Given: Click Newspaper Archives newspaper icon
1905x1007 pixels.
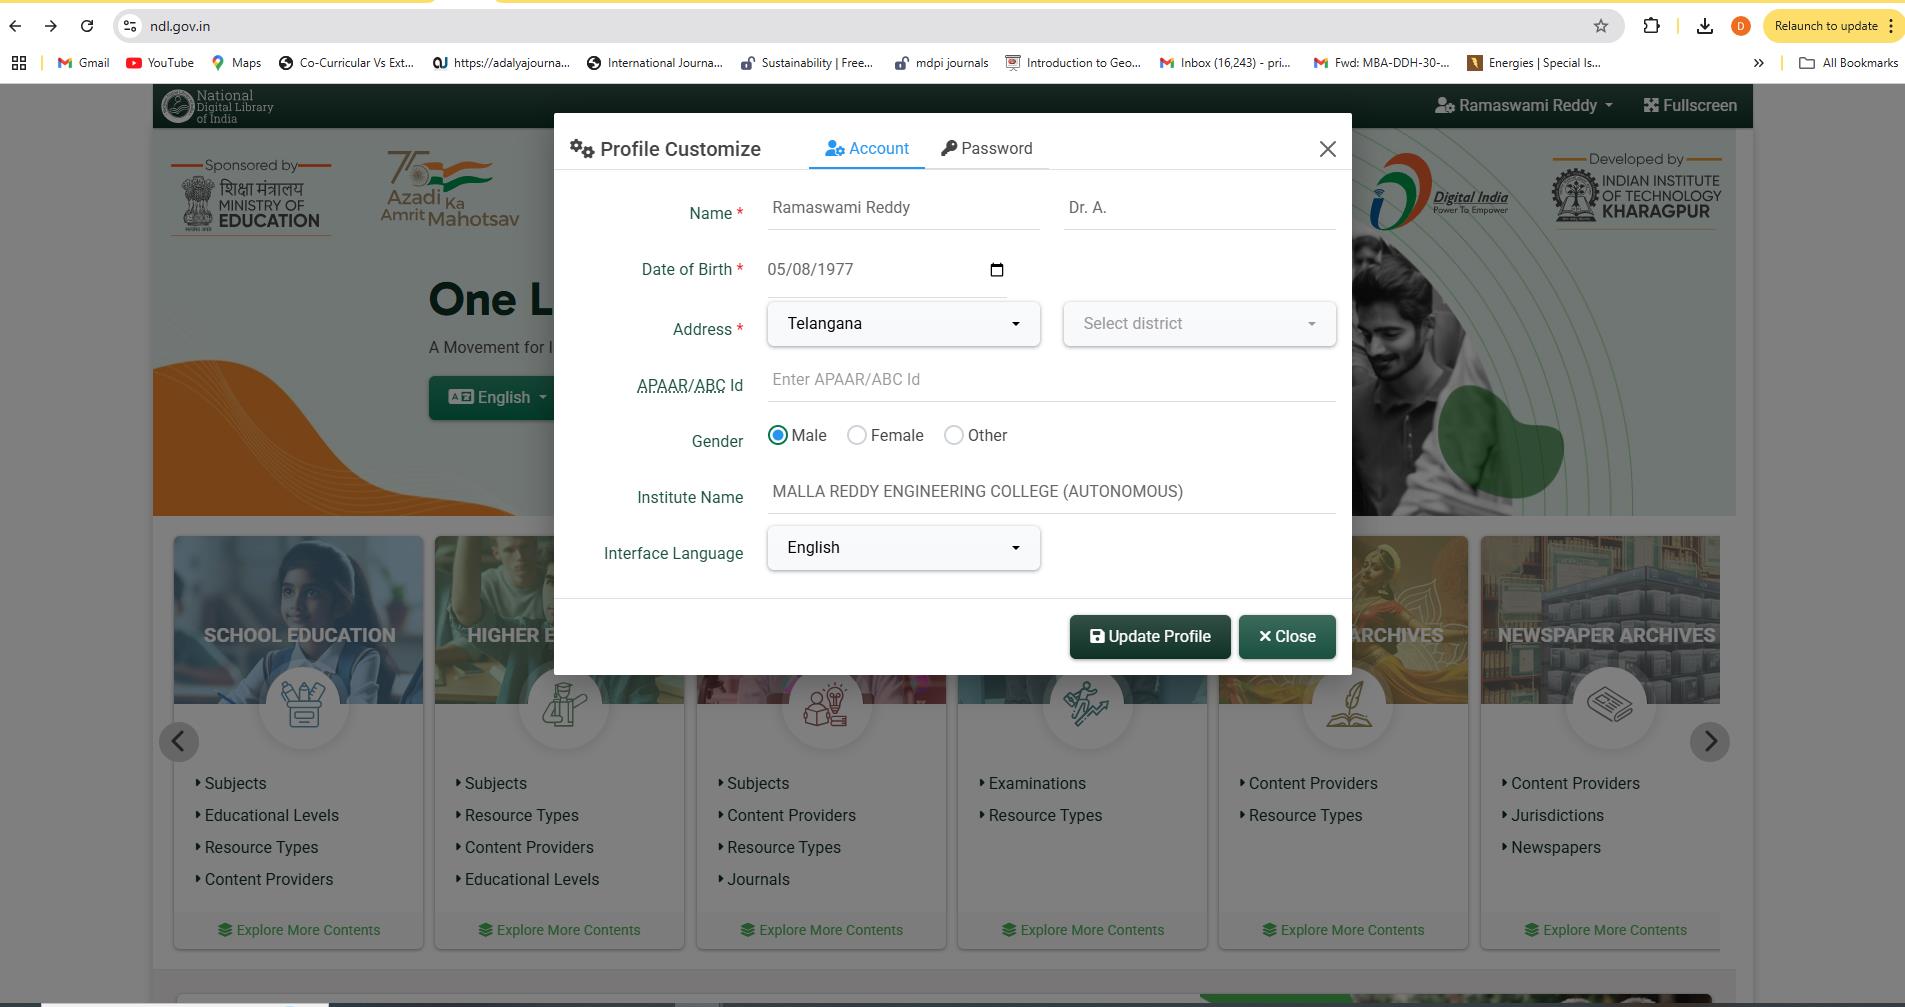Looking at the screenshot, I should [1609, 704].
